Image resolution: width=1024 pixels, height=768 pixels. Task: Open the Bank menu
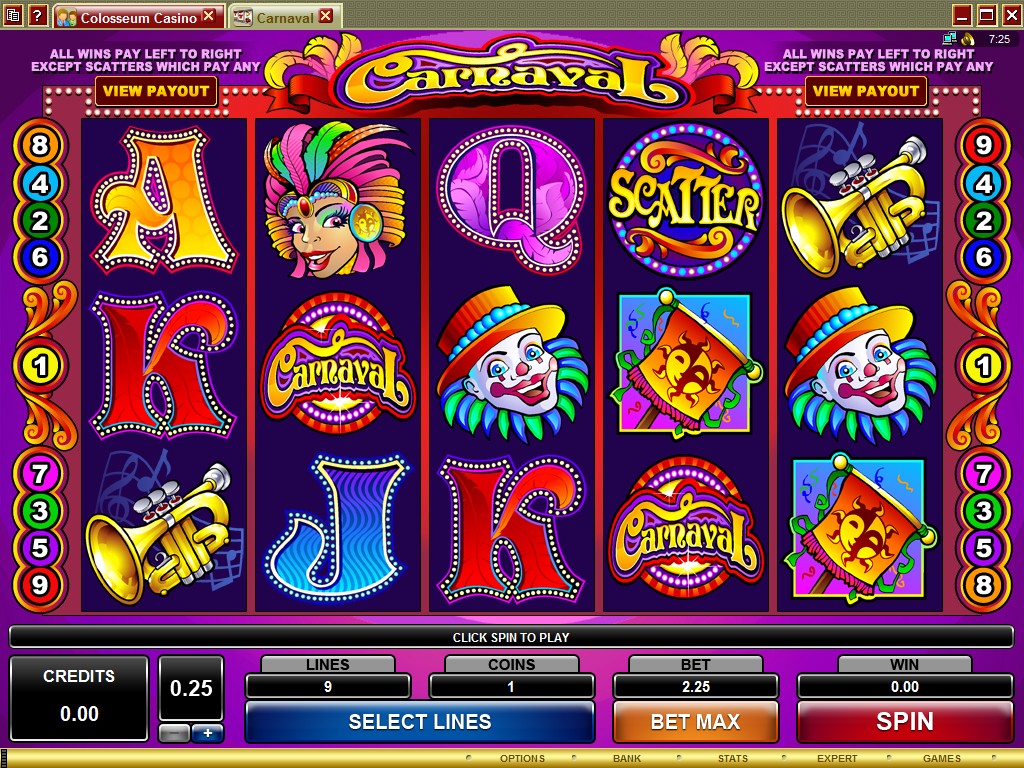pos(626,758)
